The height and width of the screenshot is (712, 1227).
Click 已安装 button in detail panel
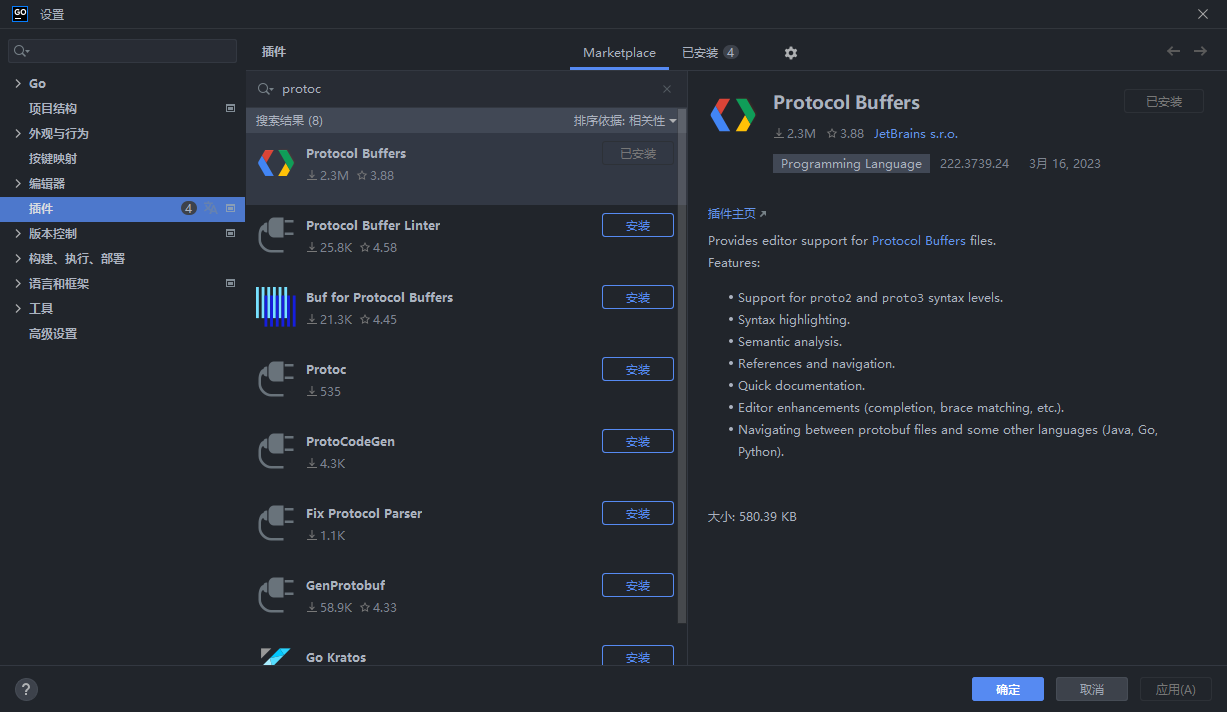point(1164,101)
